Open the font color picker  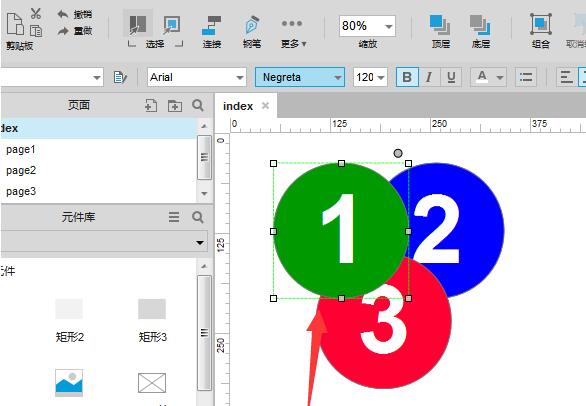(488, 77)
